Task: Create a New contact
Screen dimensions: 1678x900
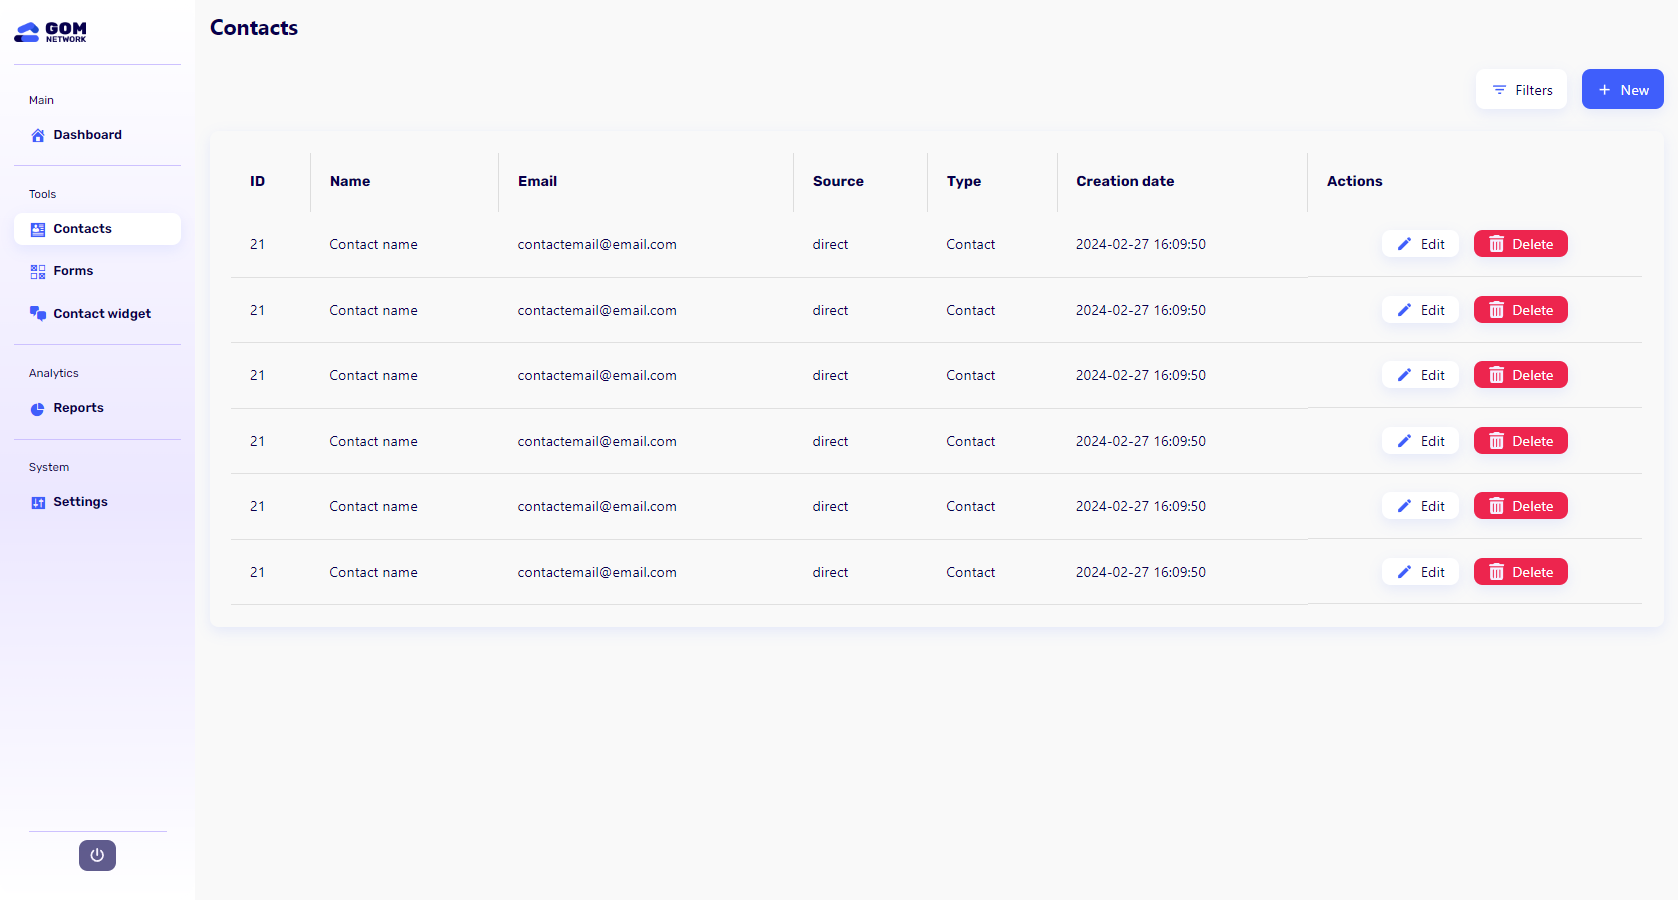Action: pyautogui.click(x=1622, y=90)
